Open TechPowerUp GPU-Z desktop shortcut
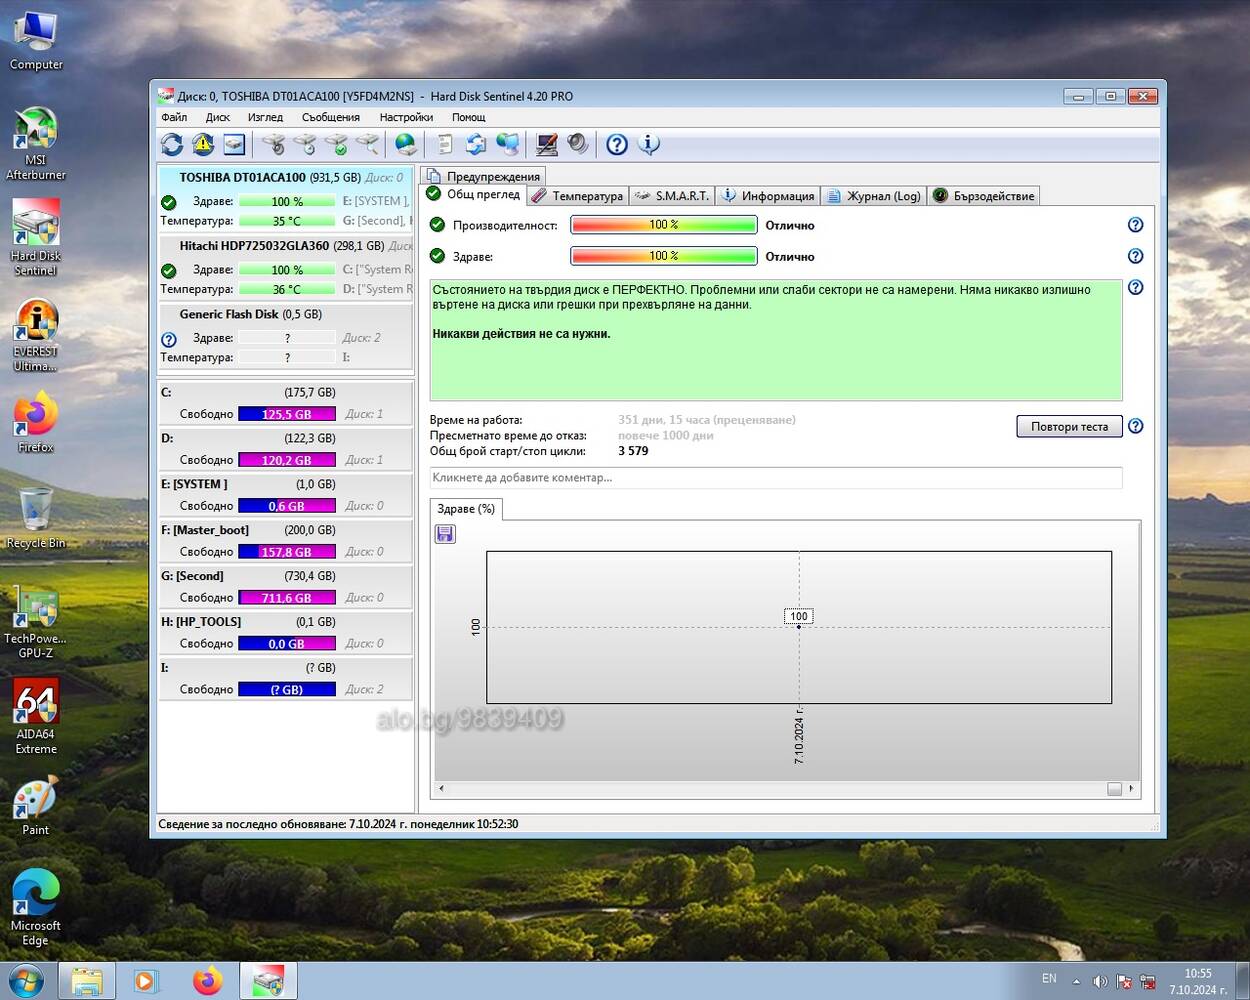Screen dimensions: 1250x1000 tap(36, 622)
